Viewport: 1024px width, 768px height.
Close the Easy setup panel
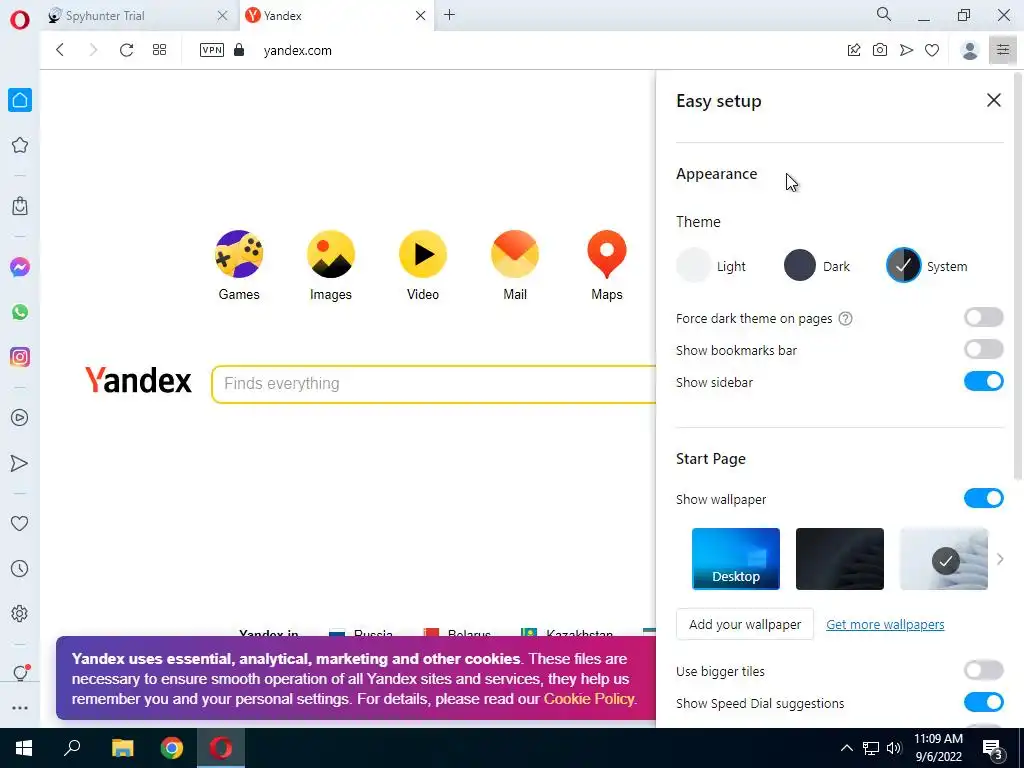coord(993,100)
